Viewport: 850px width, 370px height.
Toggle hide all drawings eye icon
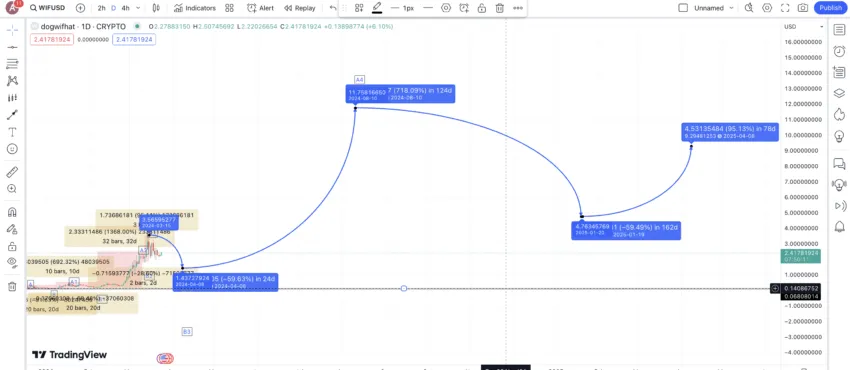tap(12, 262)
